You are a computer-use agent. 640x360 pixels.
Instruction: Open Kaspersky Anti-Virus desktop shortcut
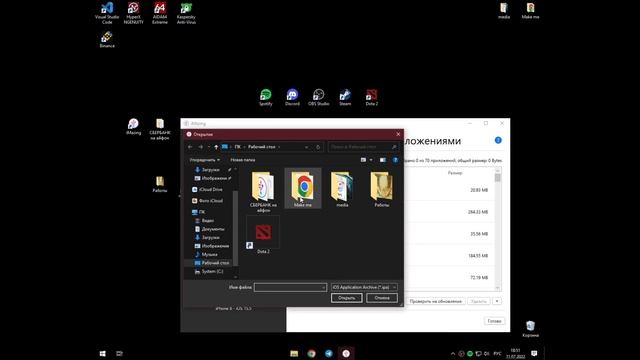click(186, 13)
